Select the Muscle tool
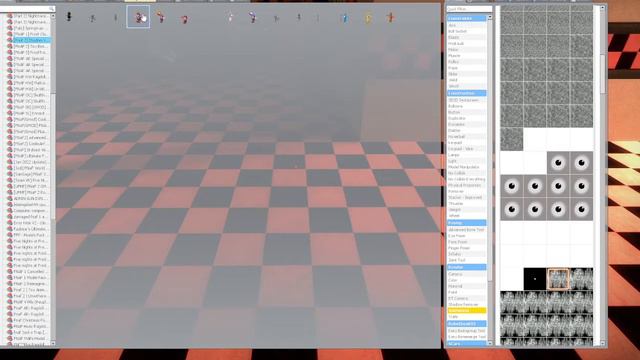640x360 pixels. coord(467,56)
